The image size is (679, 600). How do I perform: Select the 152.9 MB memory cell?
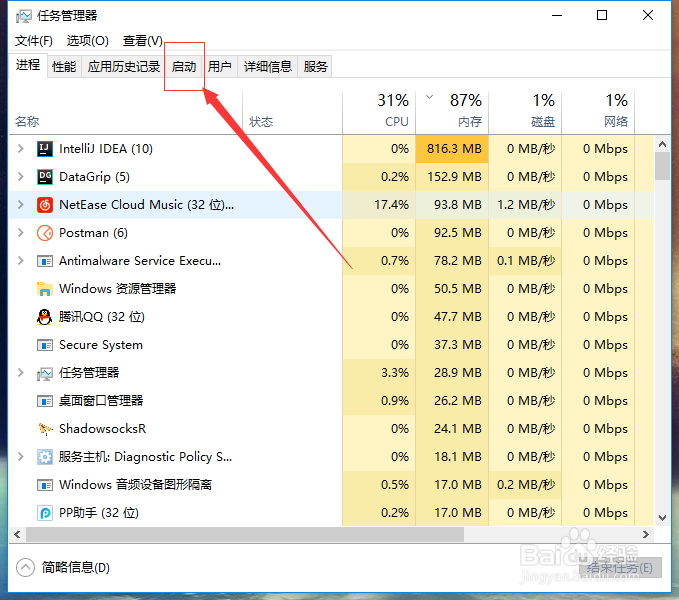click(452, 177)
